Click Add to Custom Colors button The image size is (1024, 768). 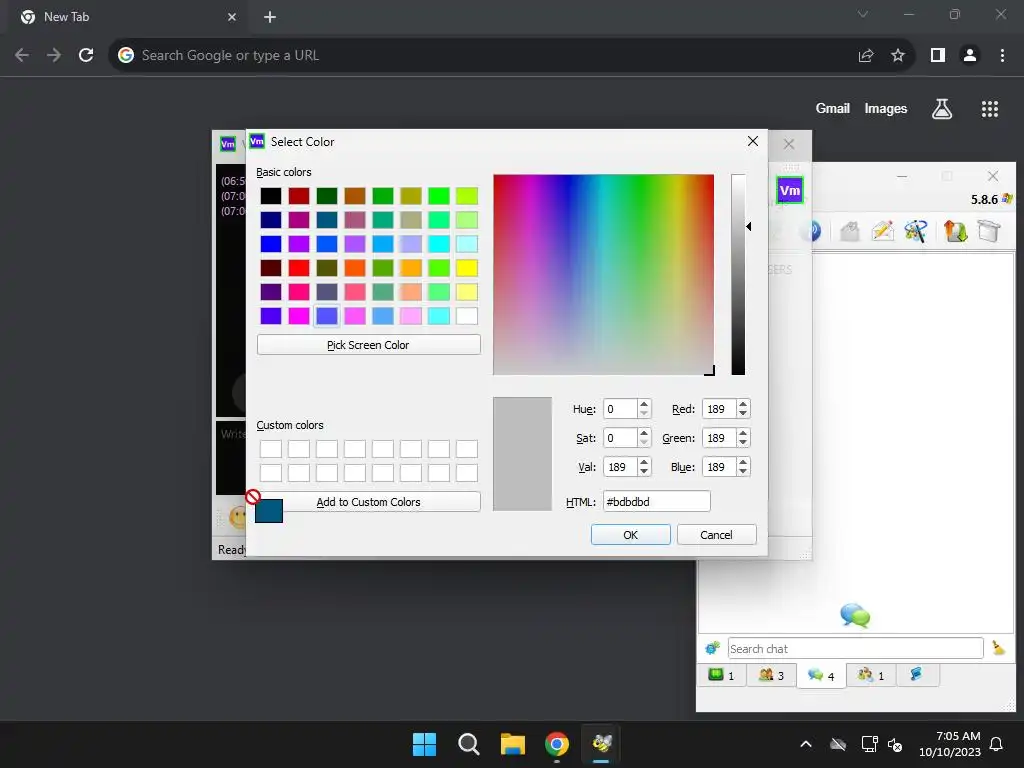click(x=368, y=502)
